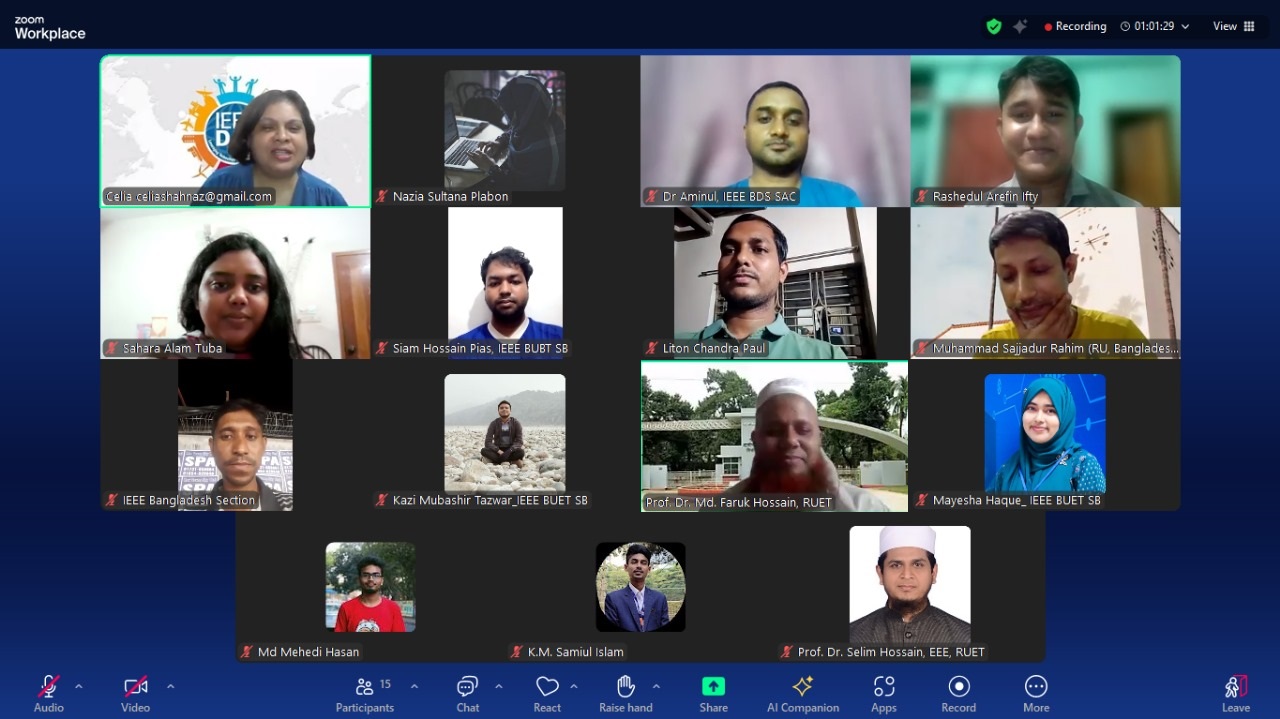Select Md Mehedi Hasan's video tile
This screenshot has height=719, width=1280.
(370, 587)
